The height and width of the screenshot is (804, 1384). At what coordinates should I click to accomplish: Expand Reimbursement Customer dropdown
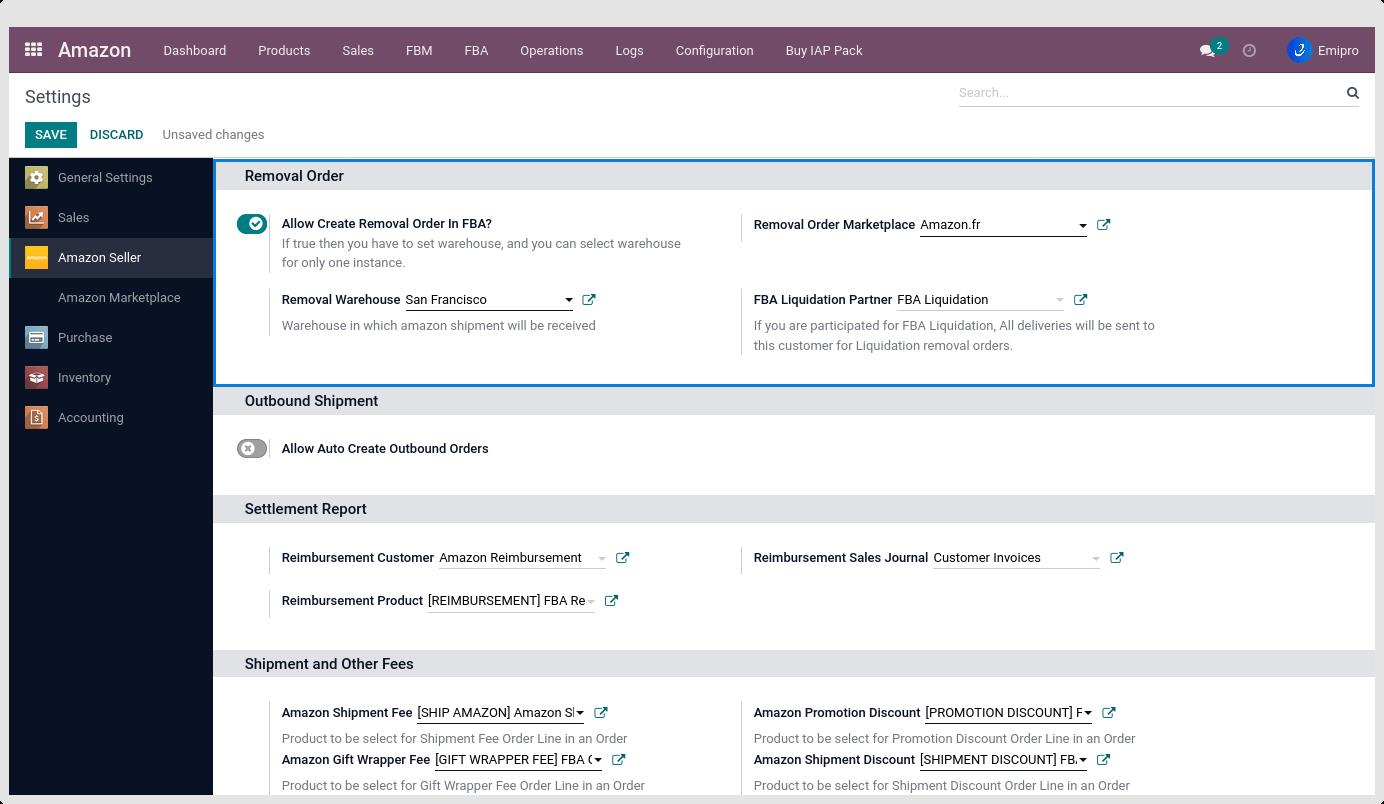601,559
